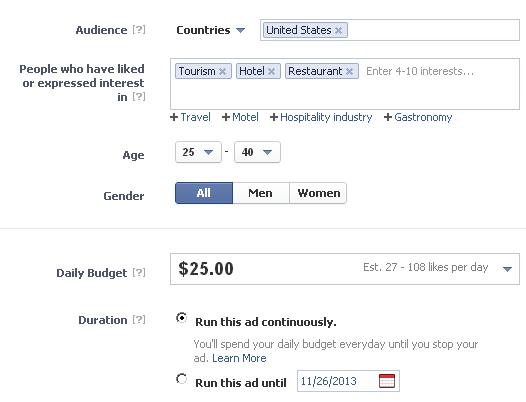
Task: Click the Duration help question mark
Action: pyautogui.click(x=139, y=319)
